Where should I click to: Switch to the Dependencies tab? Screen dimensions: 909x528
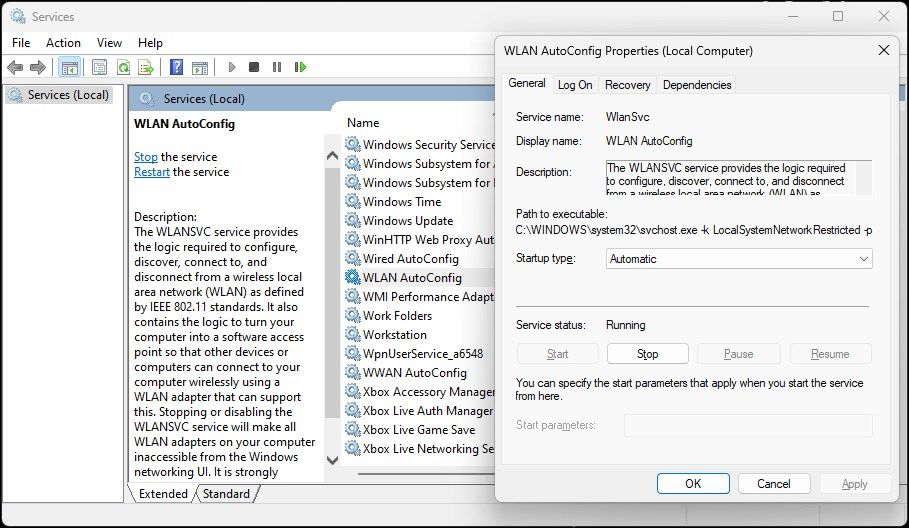coord(696,85)
